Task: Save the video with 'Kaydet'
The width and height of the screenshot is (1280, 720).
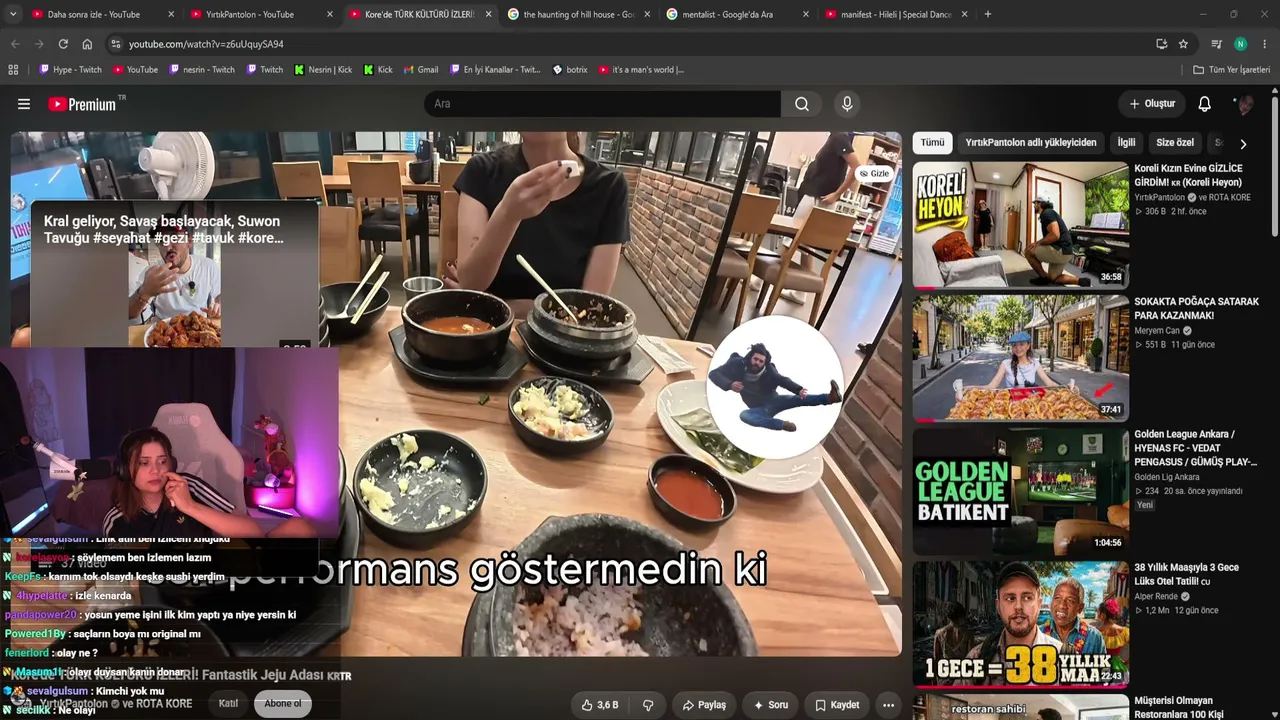Action: [x=838, y=705]
